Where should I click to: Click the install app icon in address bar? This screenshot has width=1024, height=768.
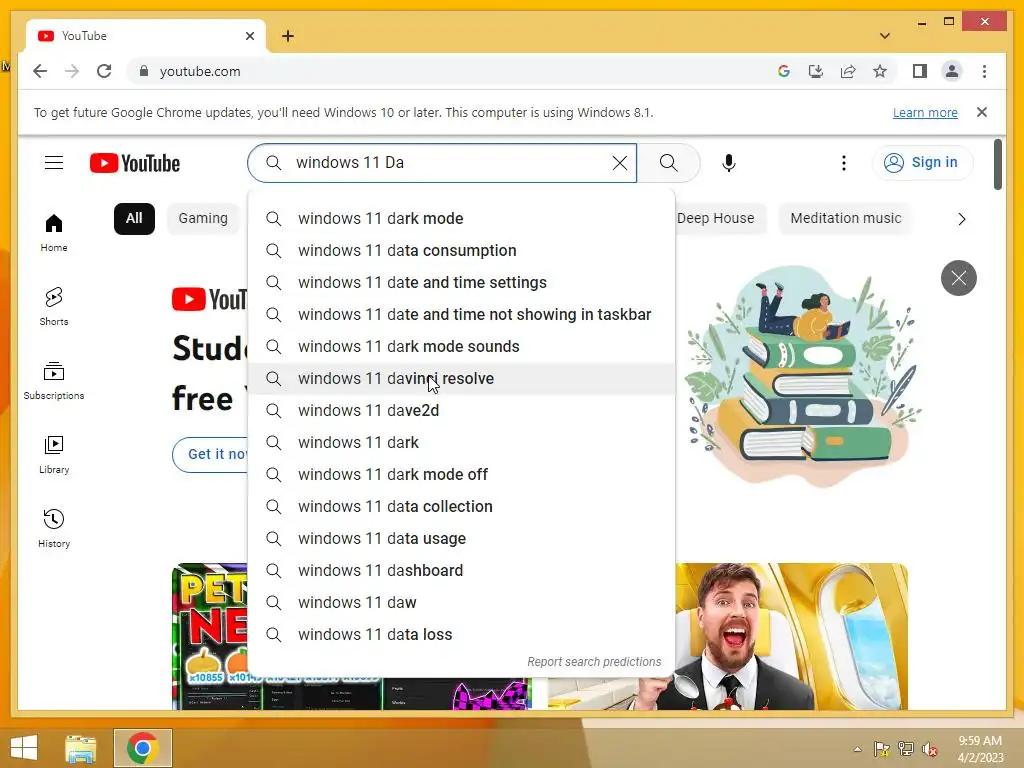pyautogui.click(x=816, y=71)
